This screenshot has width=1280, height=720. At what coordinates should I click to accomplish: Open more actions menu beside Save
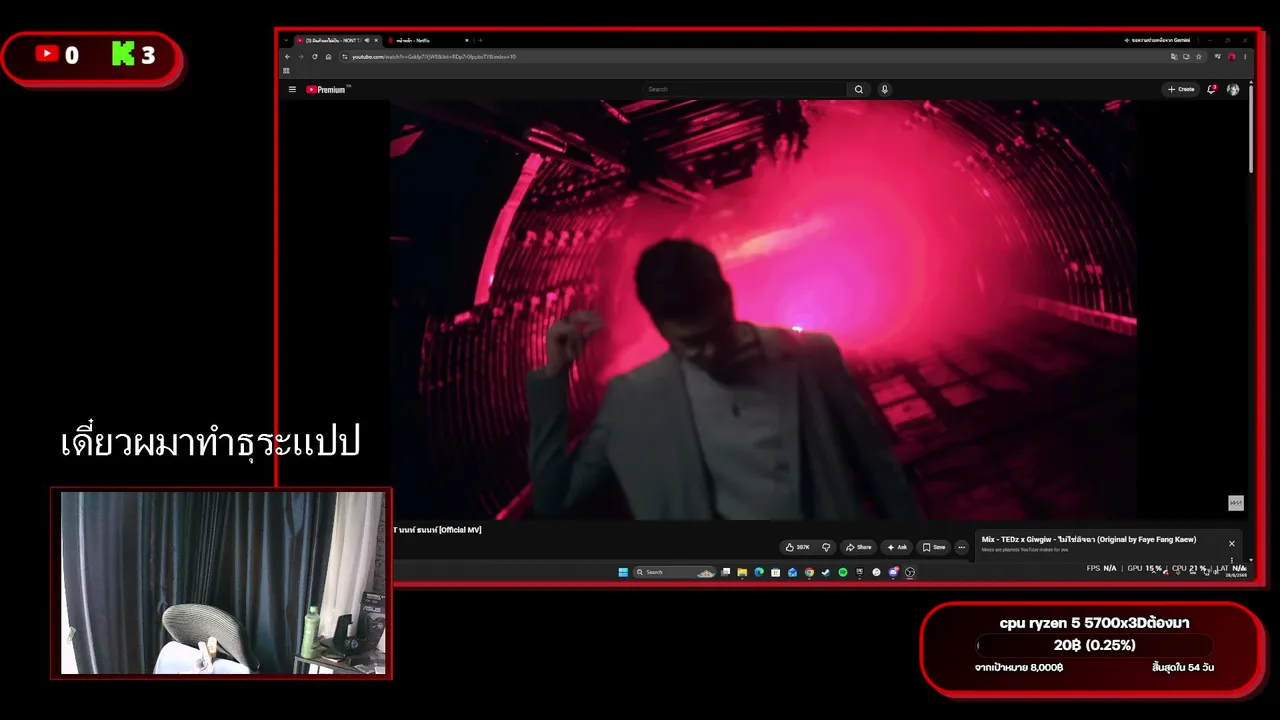[x=962, y=547]
